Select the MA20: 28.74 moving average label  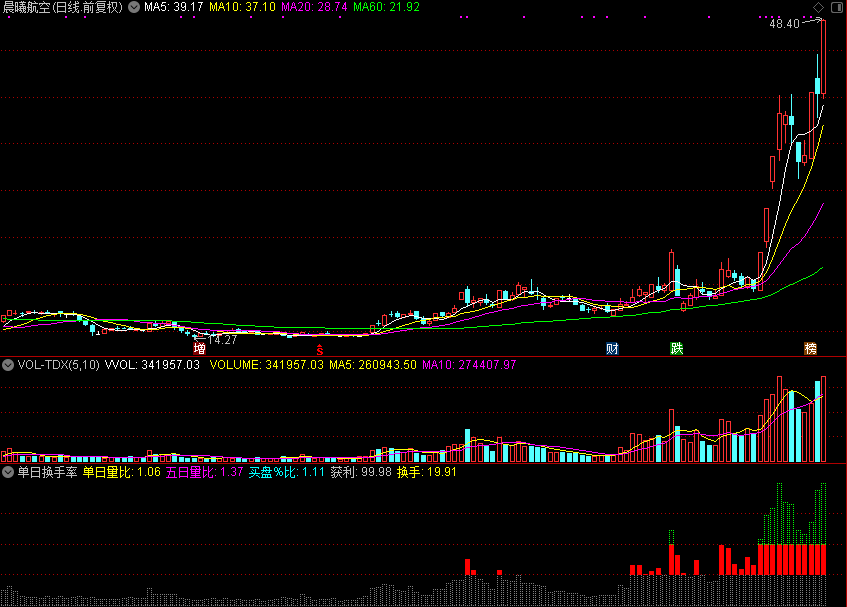pyautogui.click(x=314, y=7)
